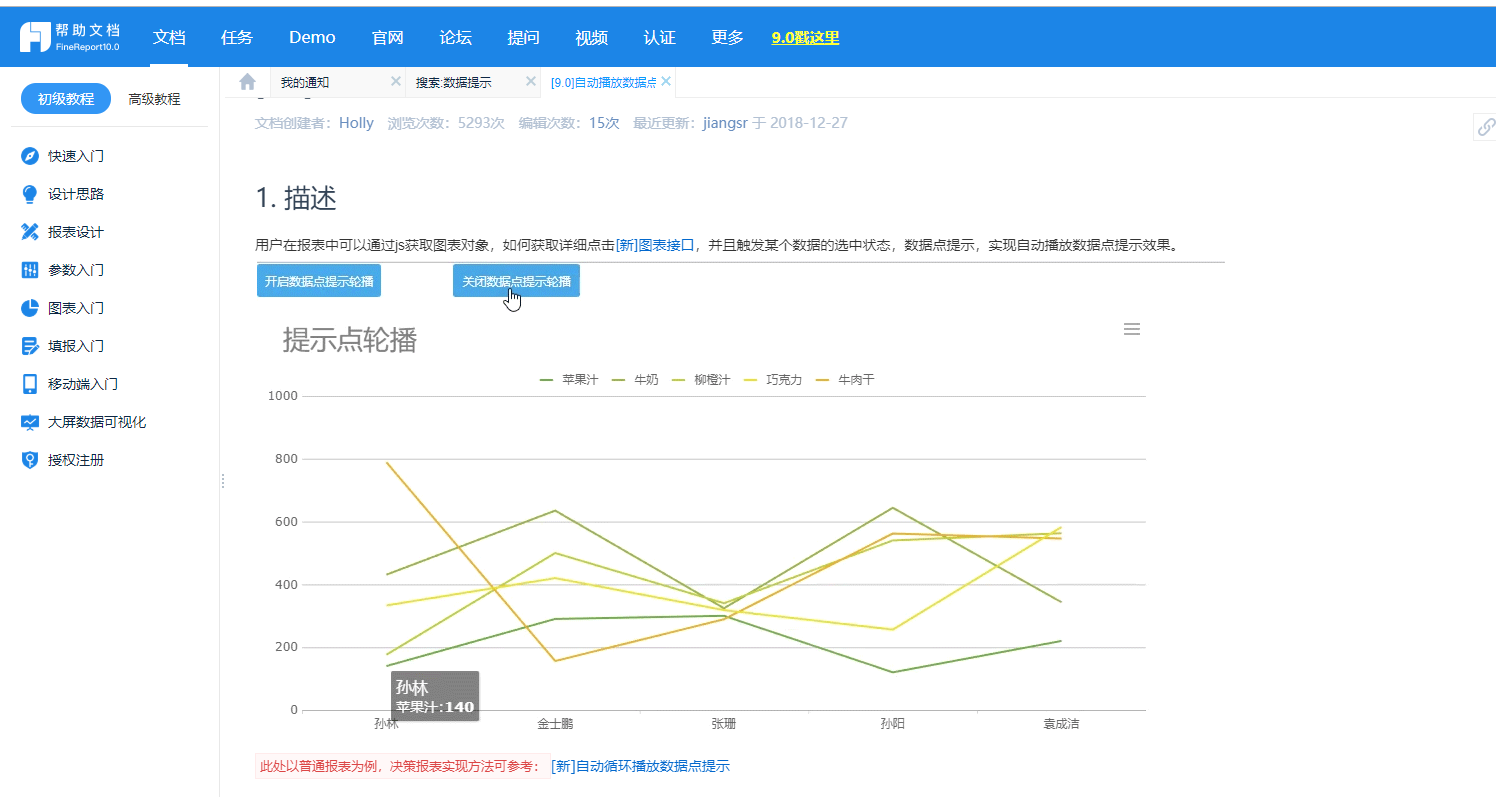
Task: Open the [新]图表接口 hyperlink
Action: point(655,244)
